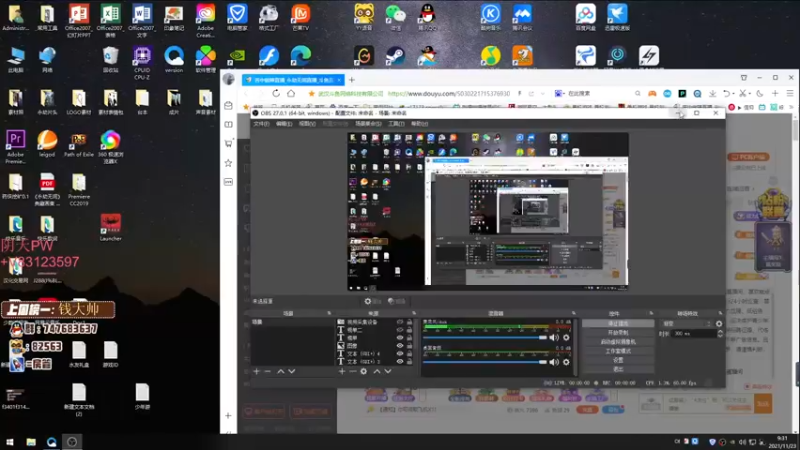The width and height of the screenshot is (800, 450).
Task: Refresh the browser page
Action: [x=276, y=93]
